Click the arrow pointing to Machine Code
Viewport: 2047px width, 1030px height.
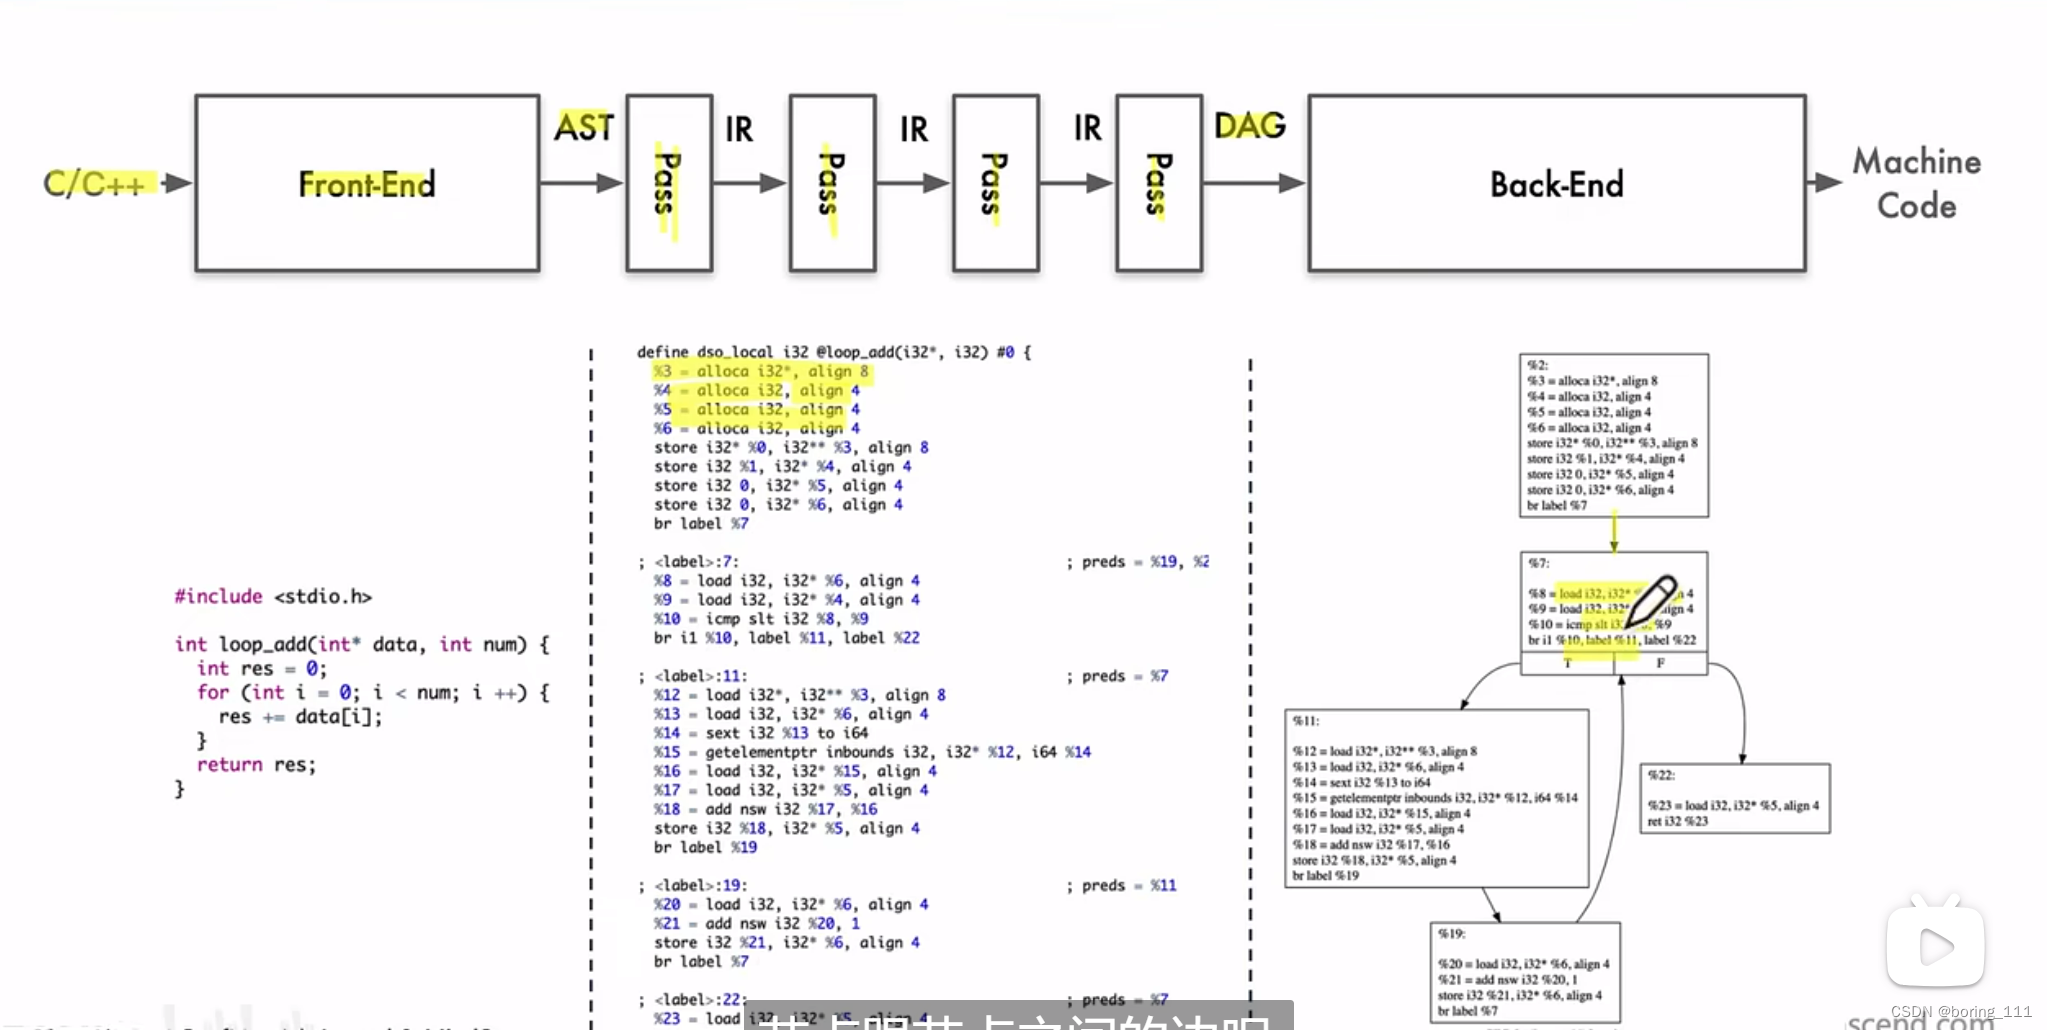coord(1827,183)
